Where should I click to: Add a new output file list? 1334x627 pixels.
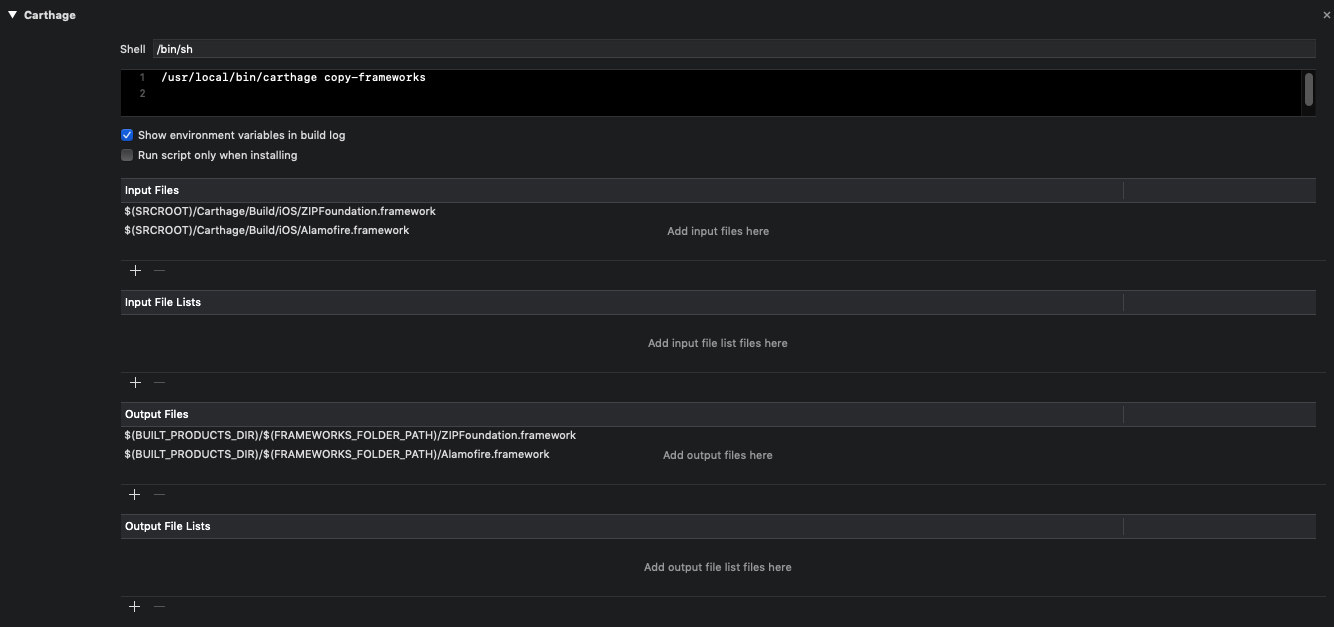coord(135,606)
